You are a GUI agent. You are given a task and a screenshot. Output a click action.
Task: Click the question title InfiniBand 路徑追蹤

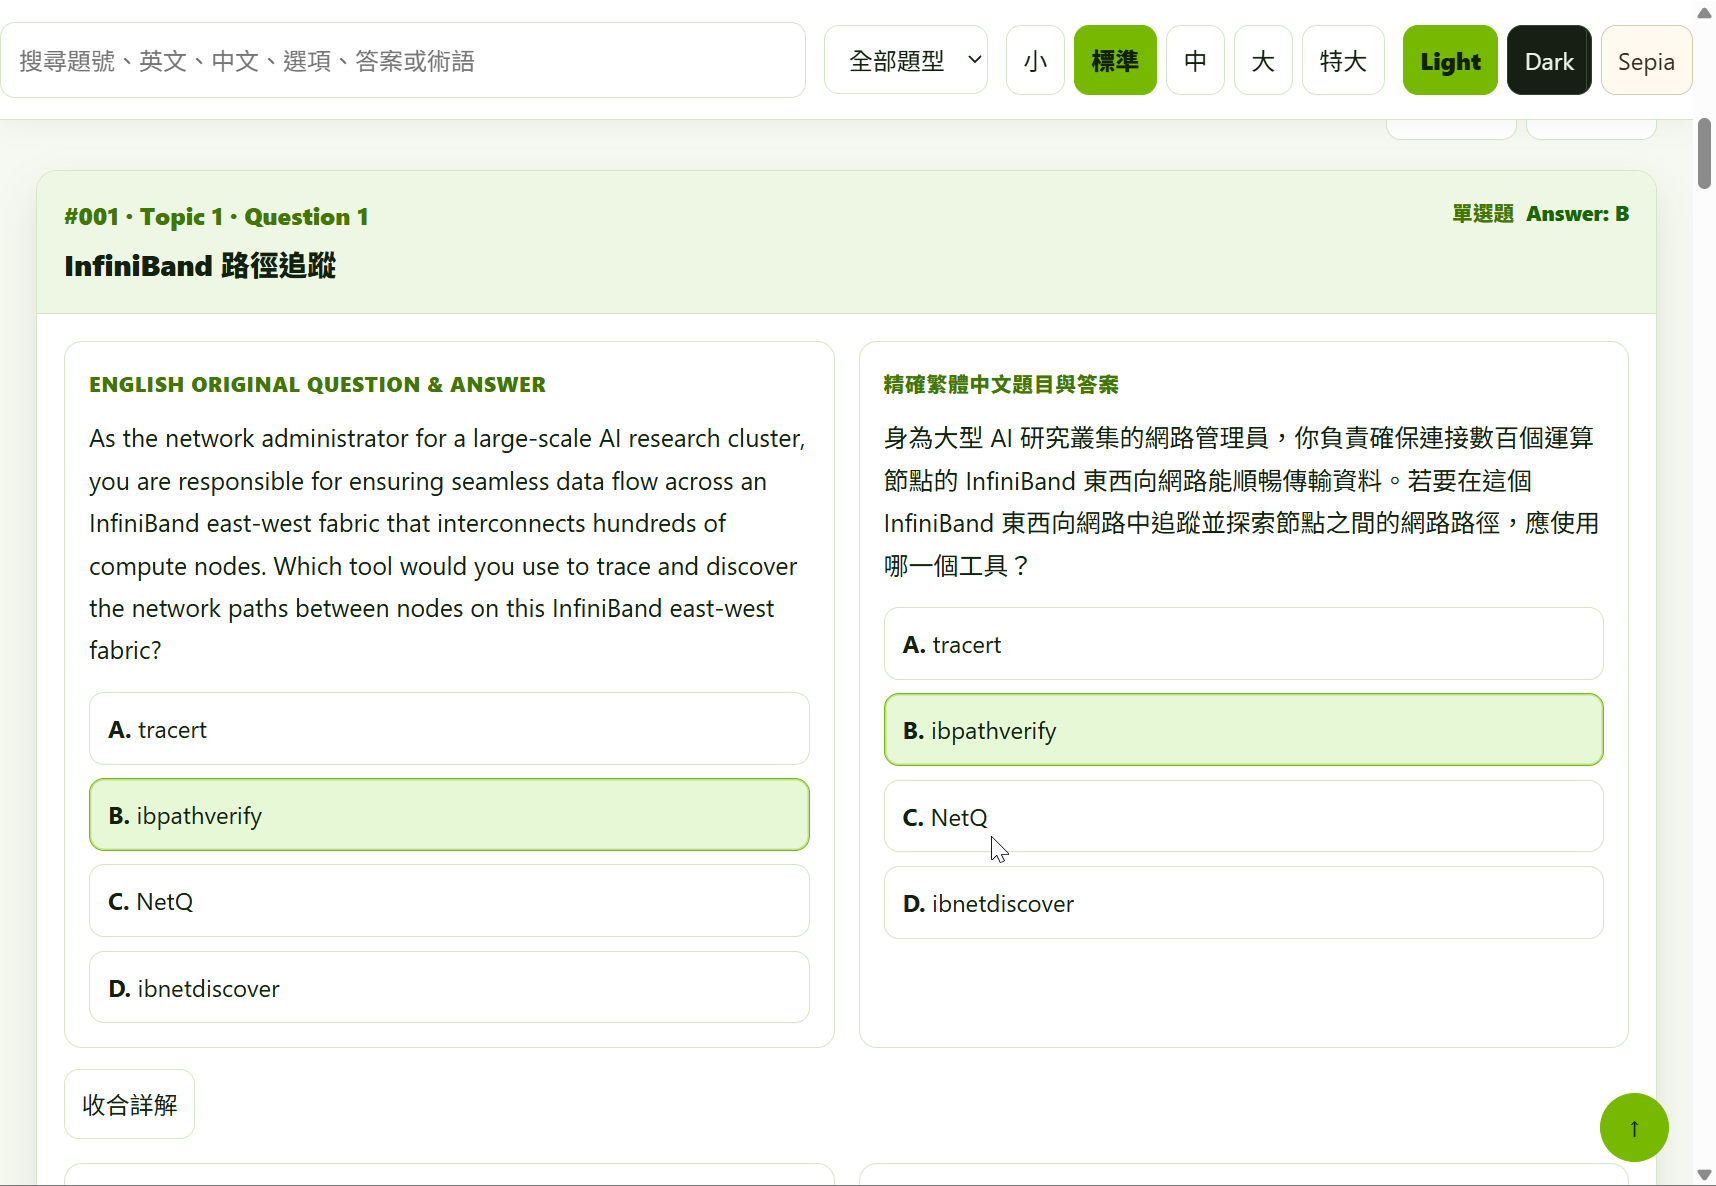pos(200,266)
